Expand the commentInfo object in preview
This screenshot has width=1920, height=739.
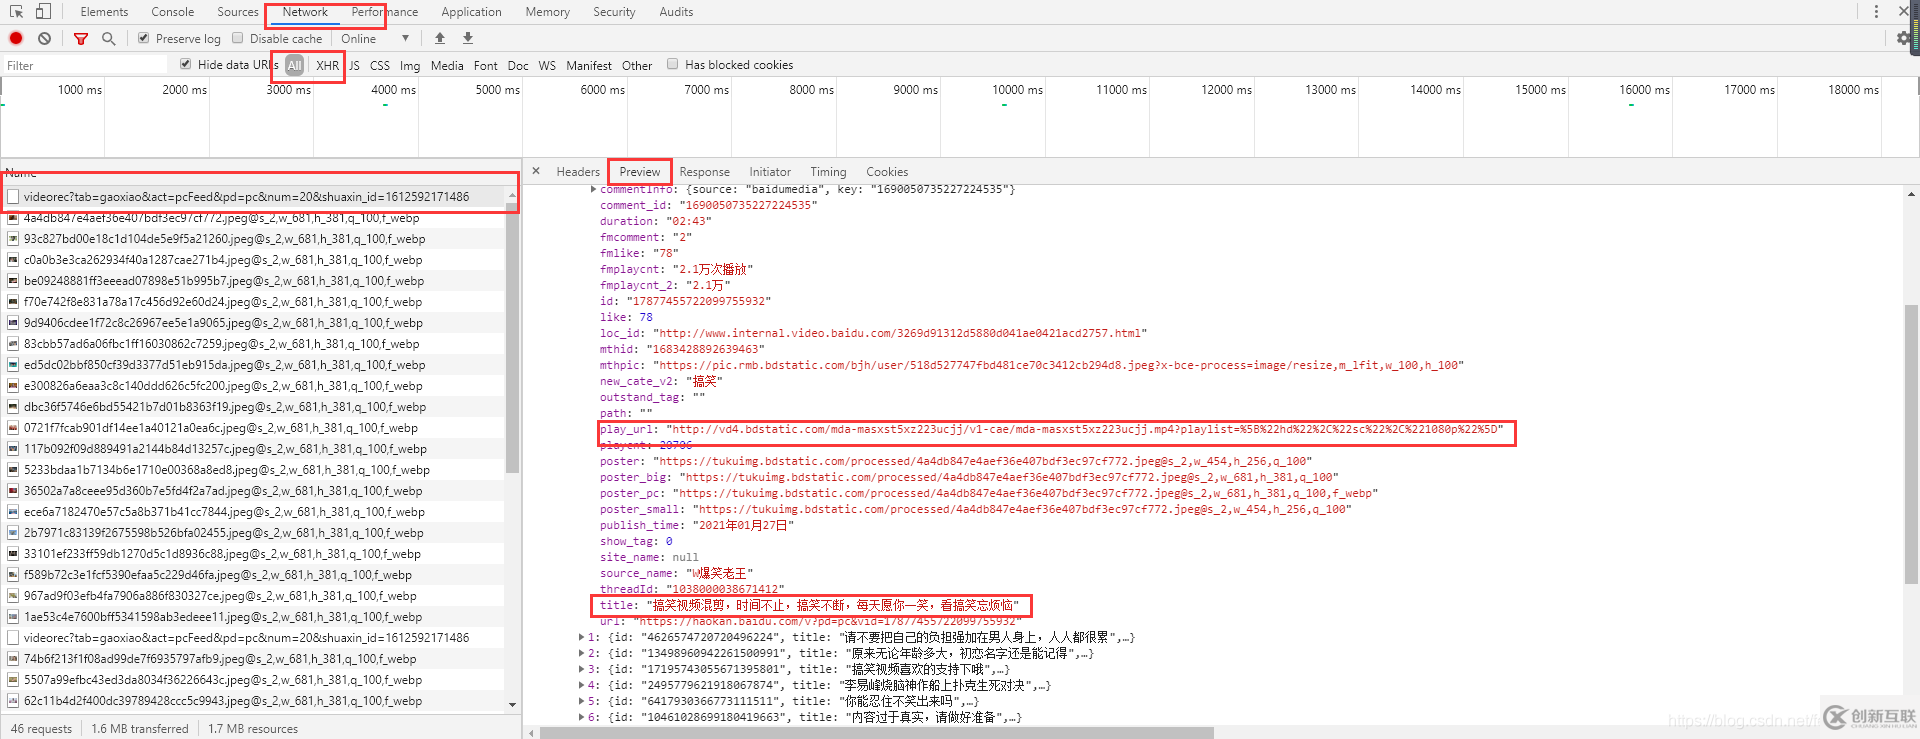click(593, 189)
